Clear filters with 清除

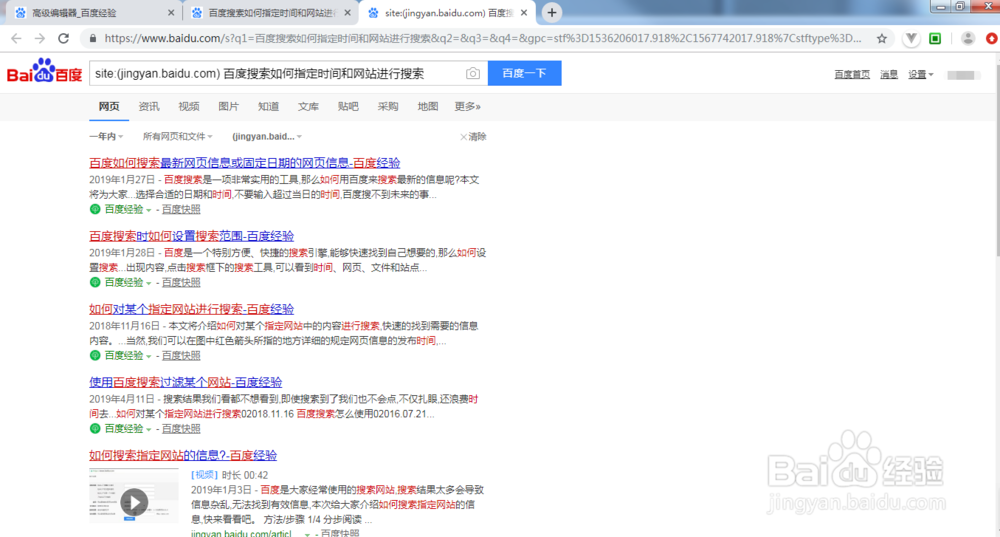coord(478,136)
